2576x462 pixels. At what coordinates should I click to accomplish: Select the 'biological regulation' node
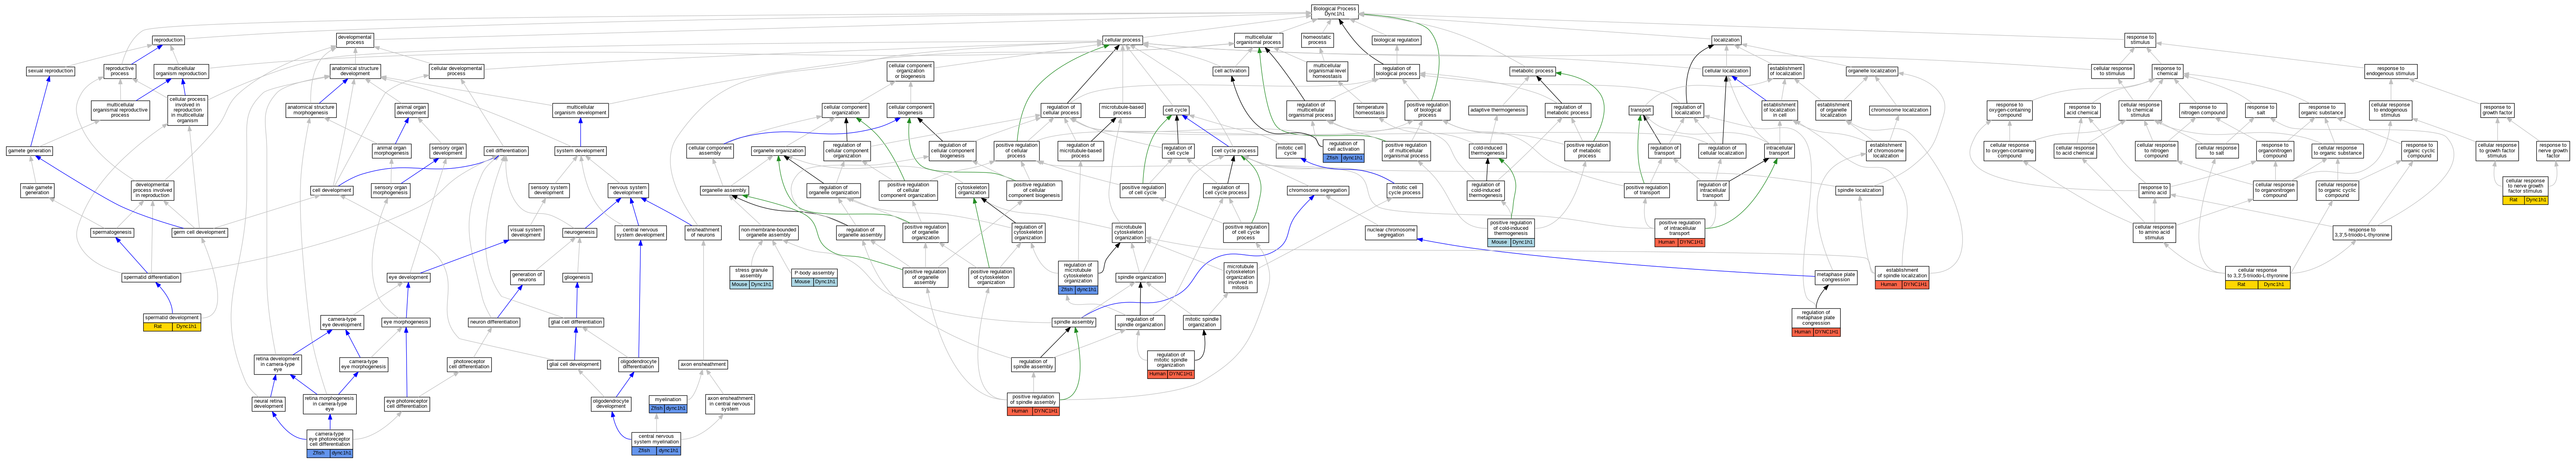click(1396, 40)
